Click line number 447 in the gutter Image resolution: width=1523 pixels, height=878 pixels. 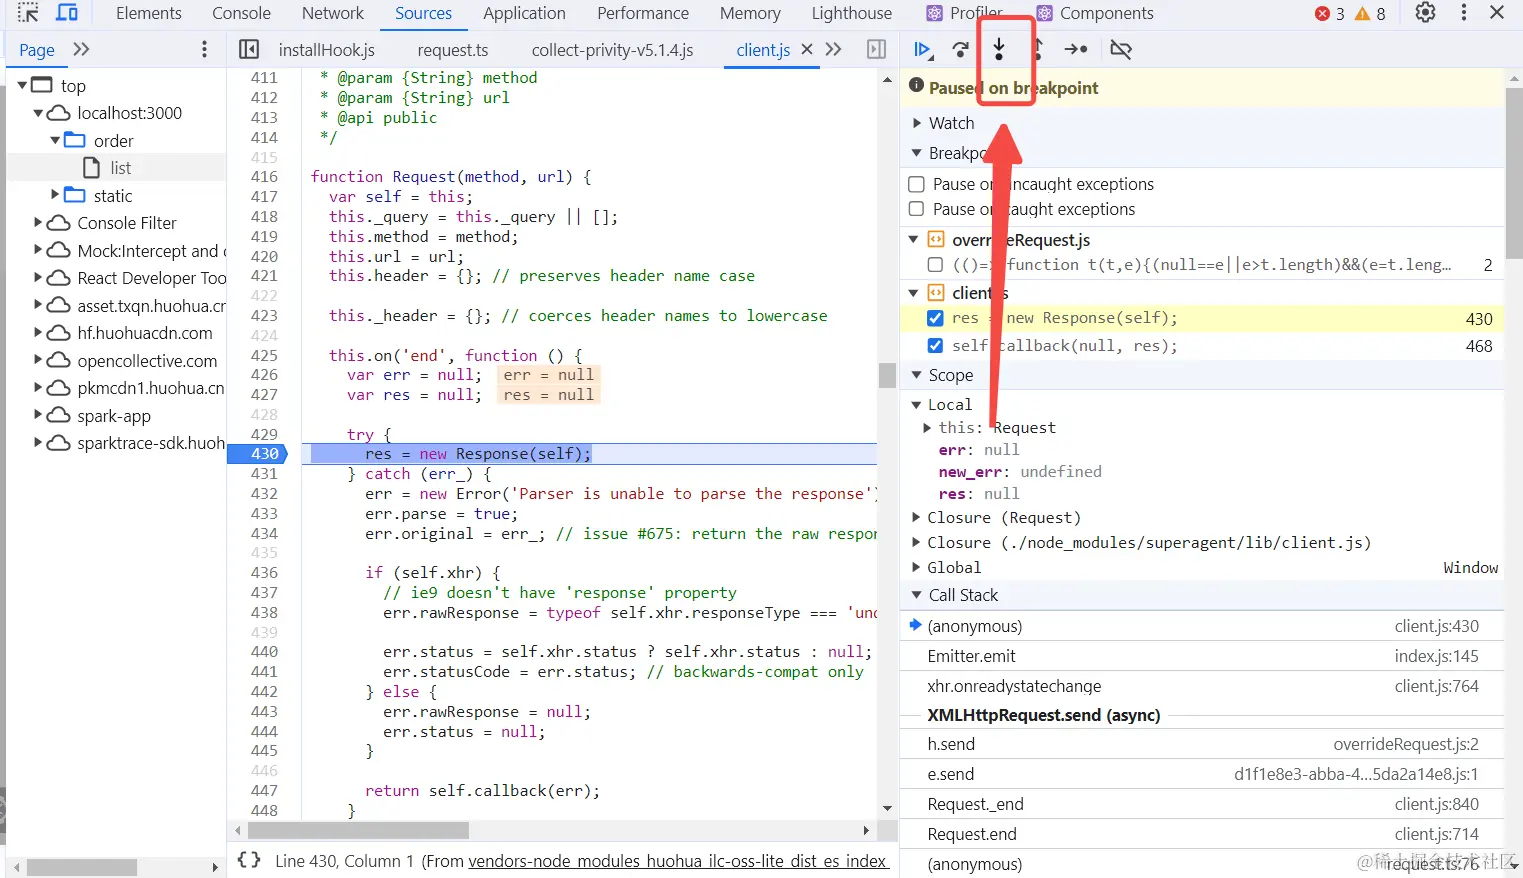pyautogui.click(x=264, y=790)
